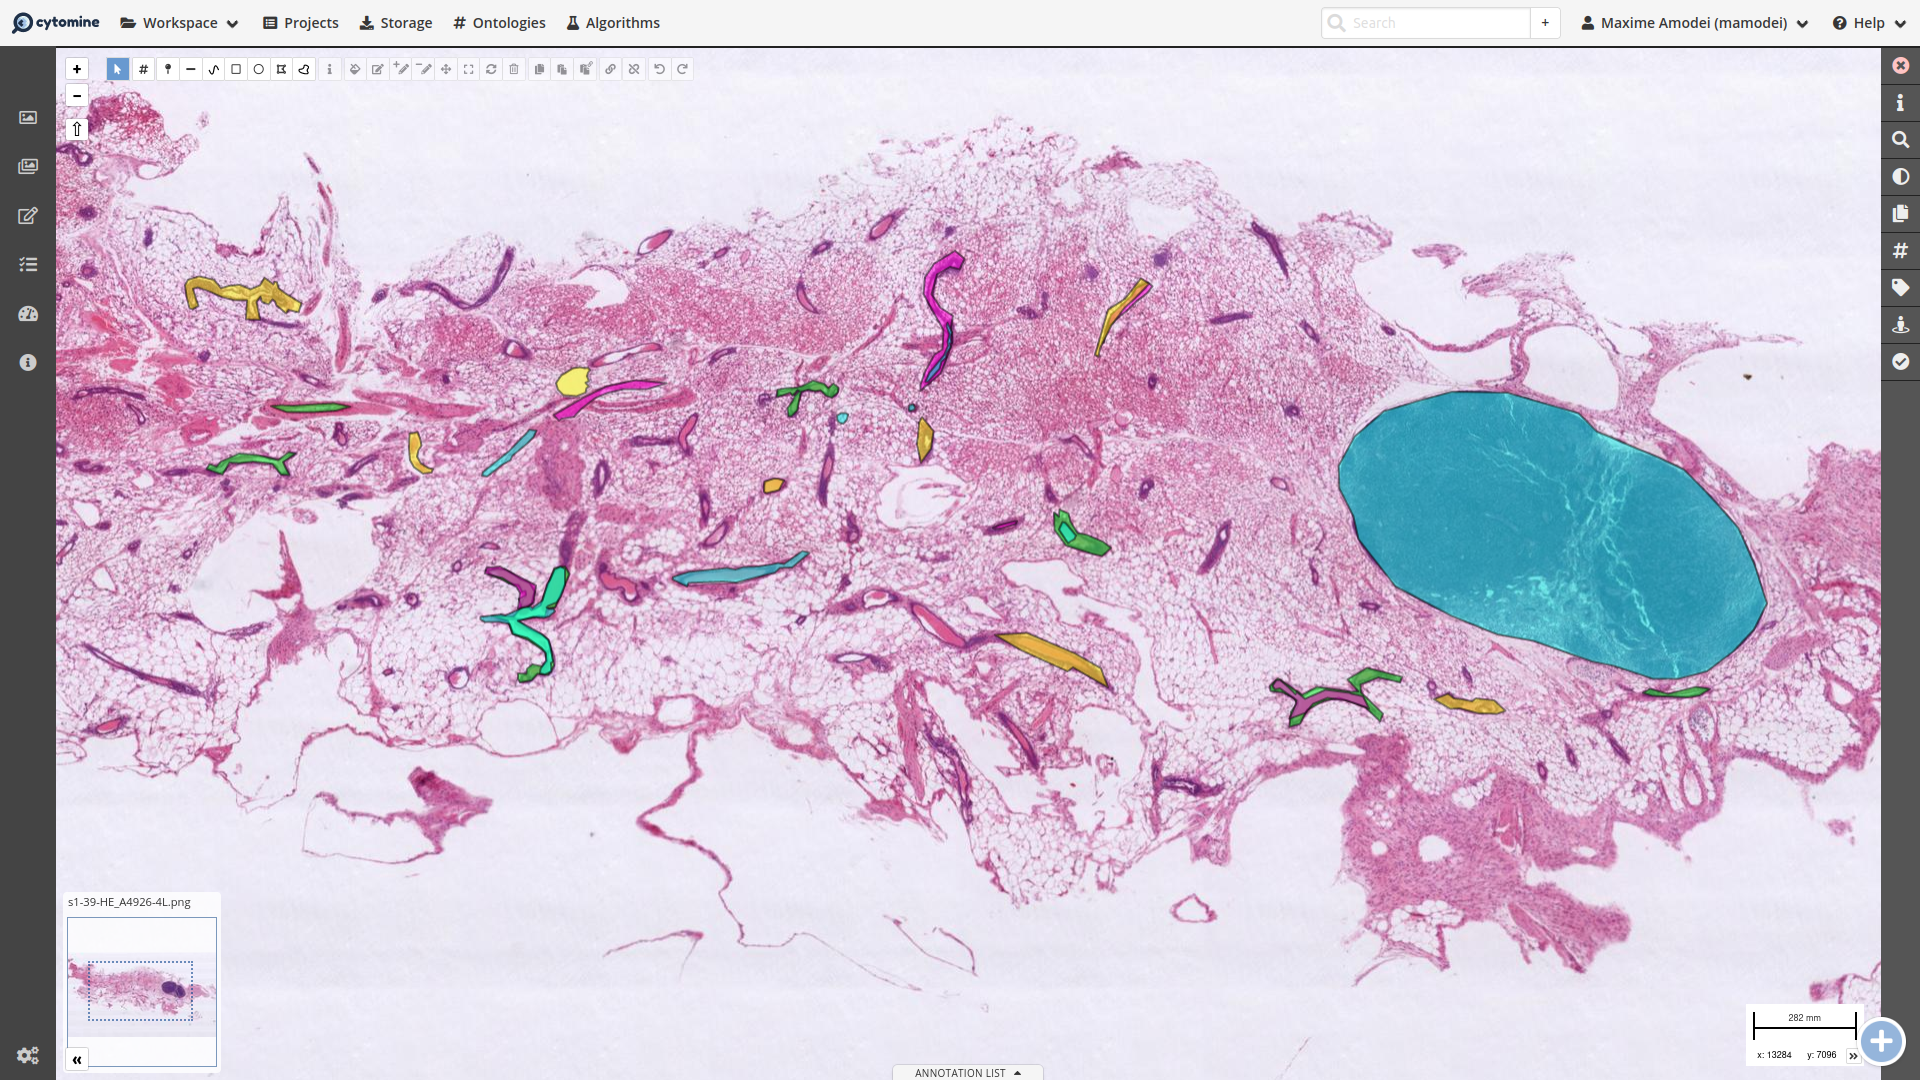Open follow user broadcast panel
Screen dimensions: 1920x1080
(x=1901, y=325)
